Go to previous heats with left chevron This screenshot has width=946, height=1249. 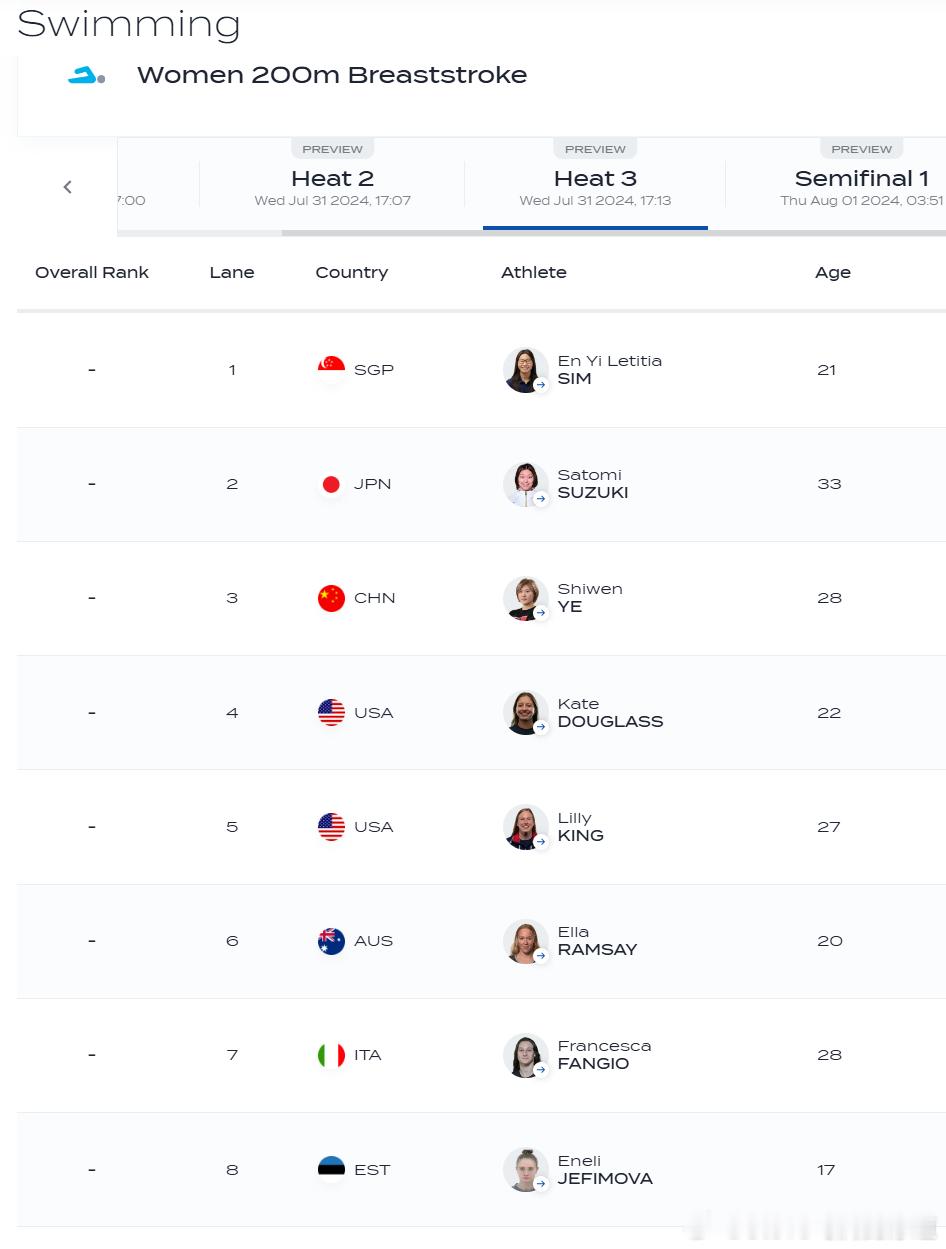(x=67, y=187)
